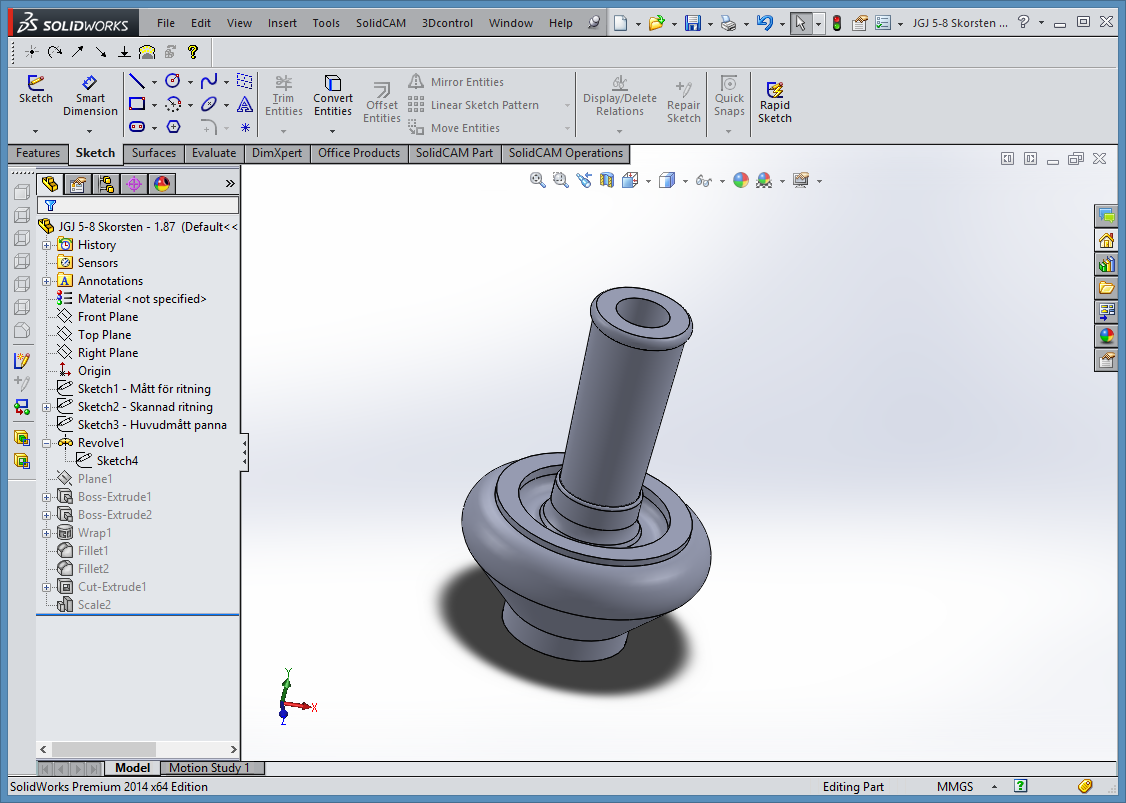Expand the Boss-Extrude1 node
Image resolution: width=1126 pixels, height=803 pixels.
[x=47, y=497]
